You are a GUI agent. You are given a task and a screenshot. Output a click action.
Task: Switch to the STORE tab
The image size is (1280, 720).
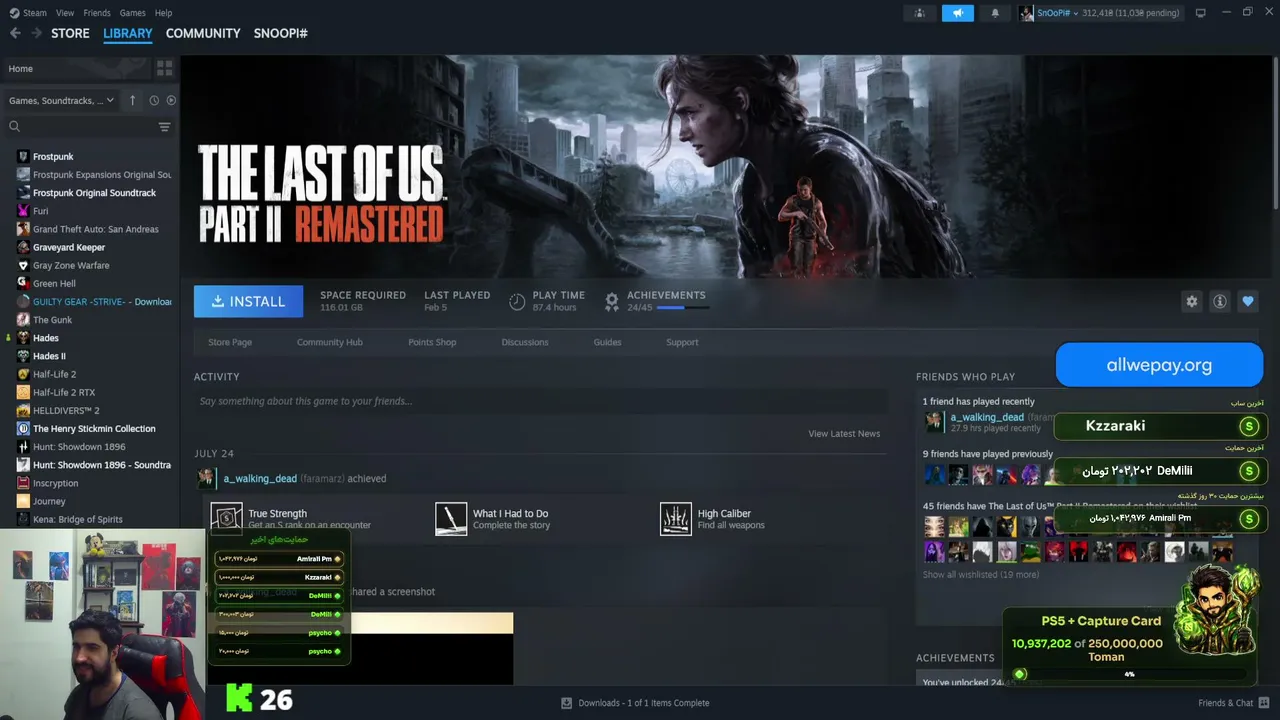pos(70,33)
